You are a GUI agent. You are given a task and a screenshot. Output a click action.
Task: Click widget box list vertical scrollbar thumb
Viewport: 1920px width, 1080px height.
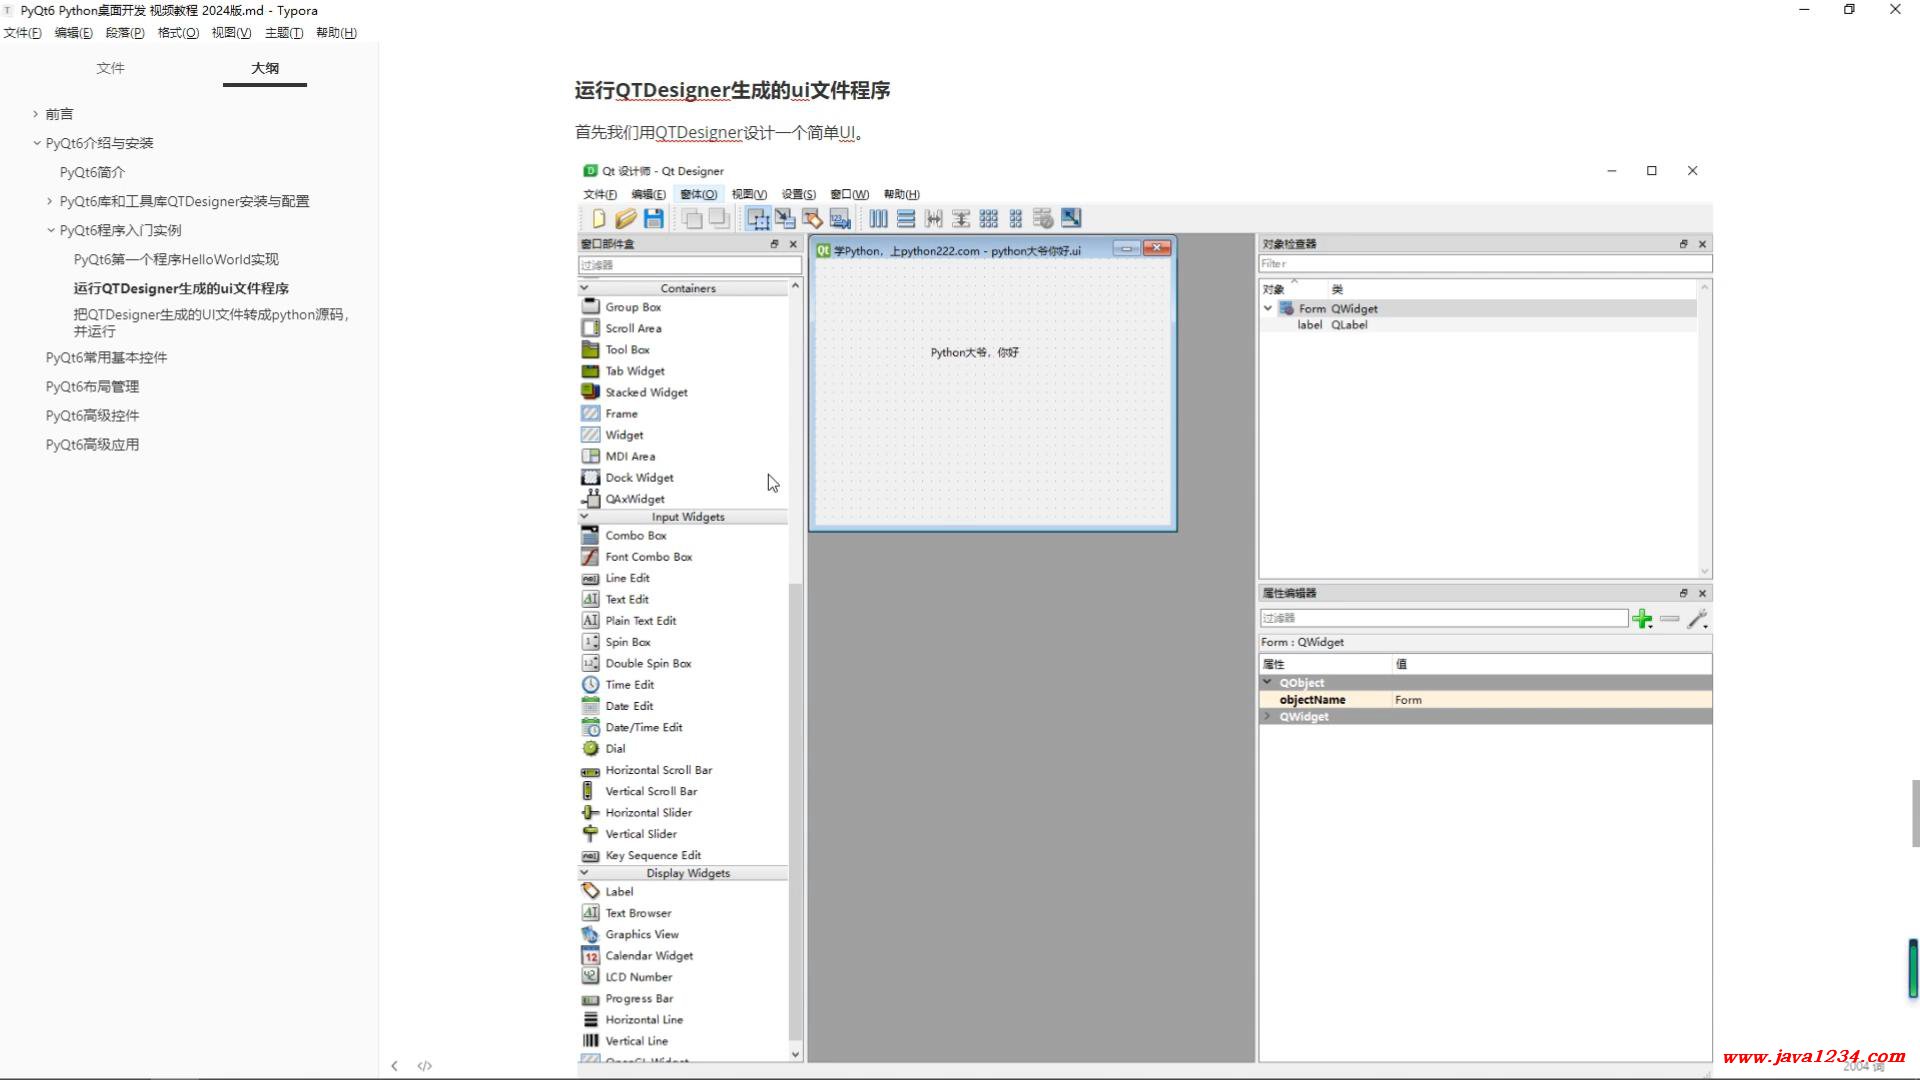[x=795, y=811]
